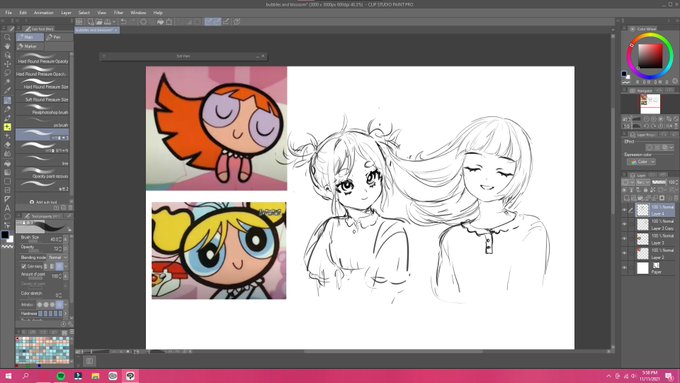Hide Layer 4 with its eye icon
The image size is (680, 383).
[x=624, y=210]
